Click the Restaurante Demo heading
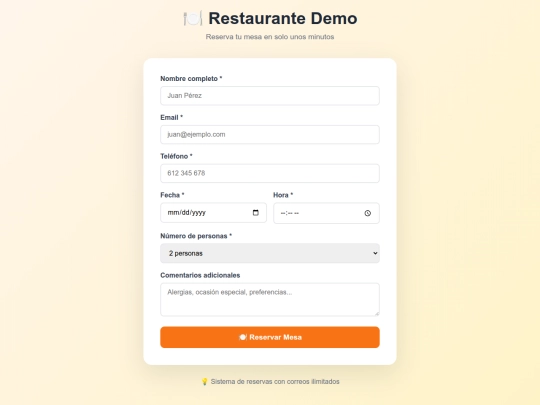Image resolution: width=540 pixels, height=405 pixels. (x=283, y=18)
